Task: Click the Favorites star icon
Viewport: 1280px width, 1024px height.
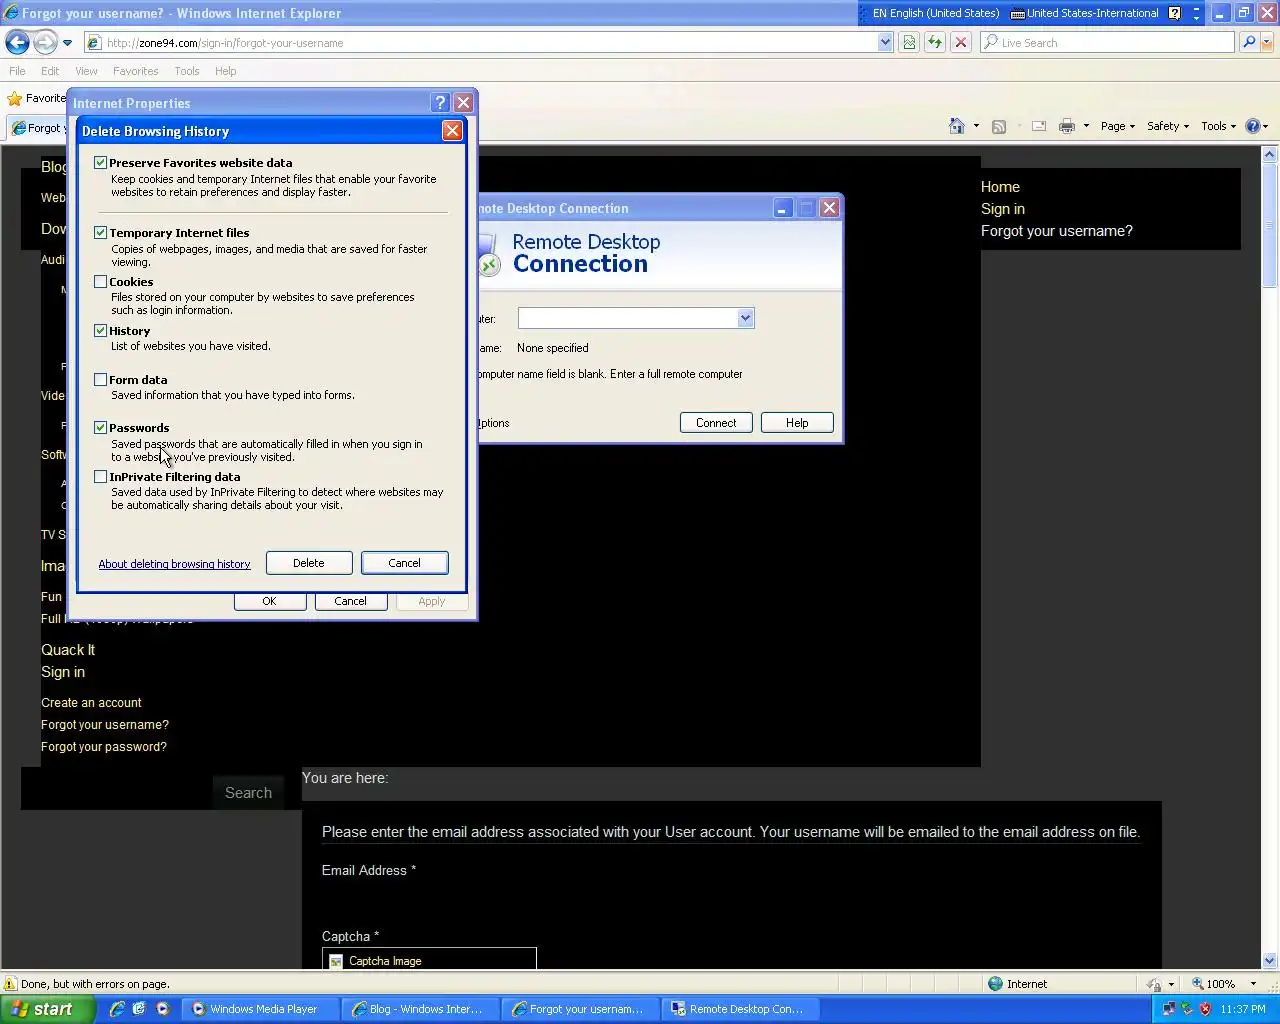Action: coord(15,98)
